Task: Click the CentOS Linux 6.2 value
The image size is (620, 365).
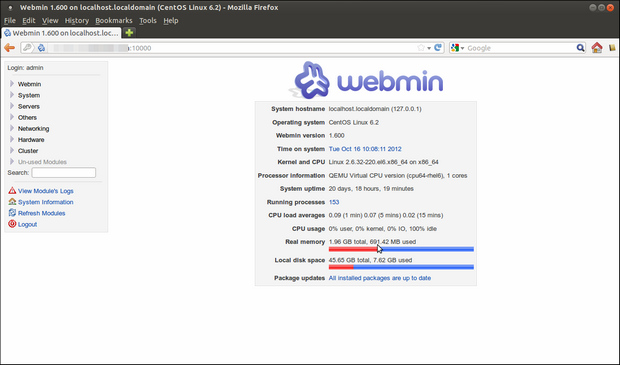Action: click(353, 122)
